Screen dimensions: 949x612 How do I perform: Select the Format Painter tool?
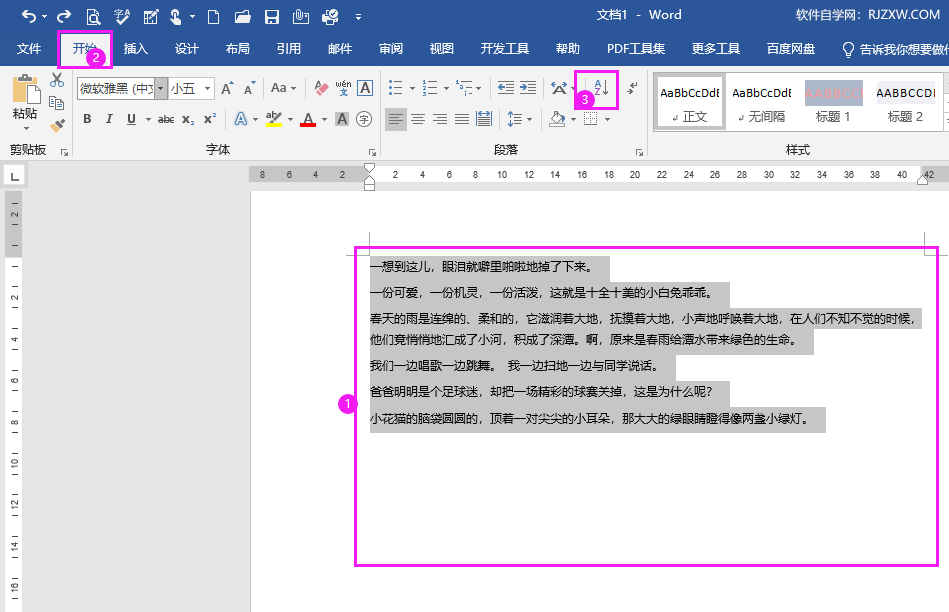[x=56, y=126]
